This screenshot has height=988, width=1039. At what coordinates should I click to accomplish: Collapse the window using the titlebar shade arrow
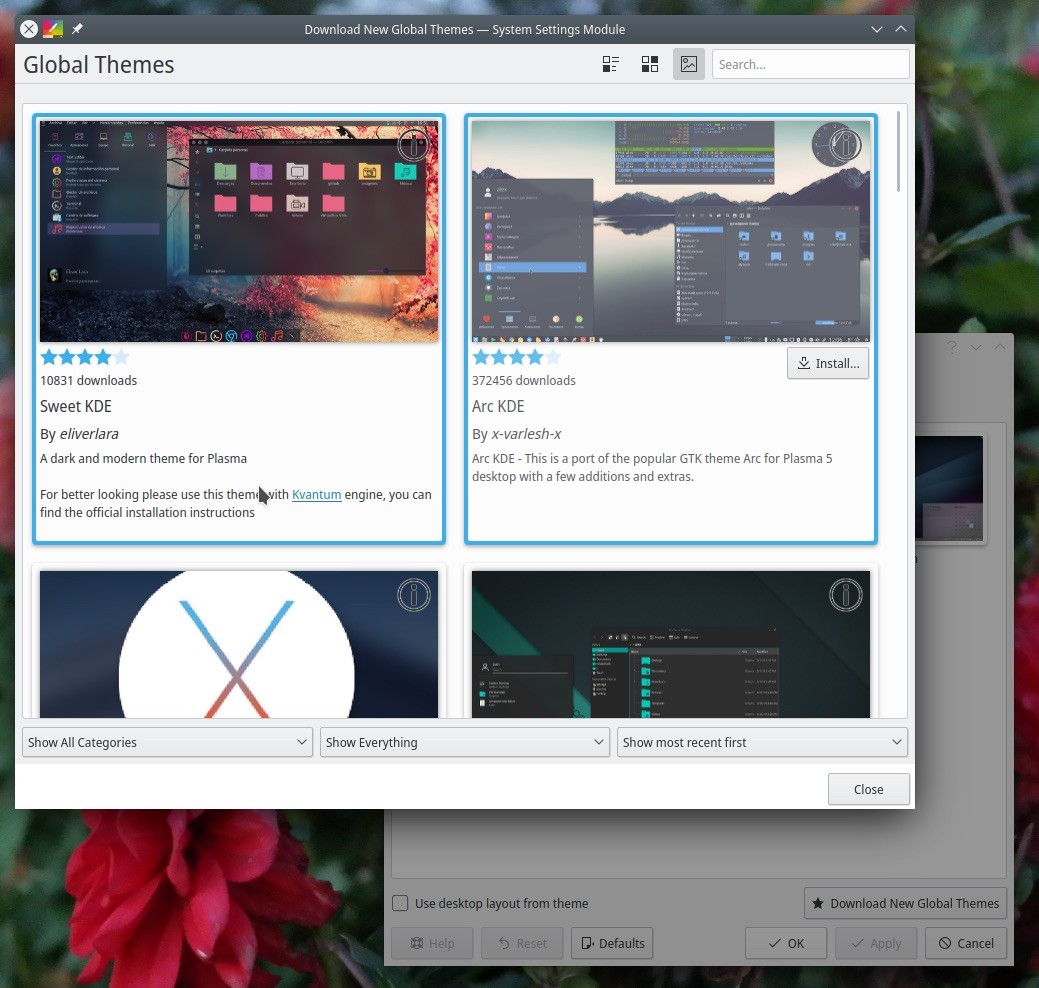click(900, 29)
